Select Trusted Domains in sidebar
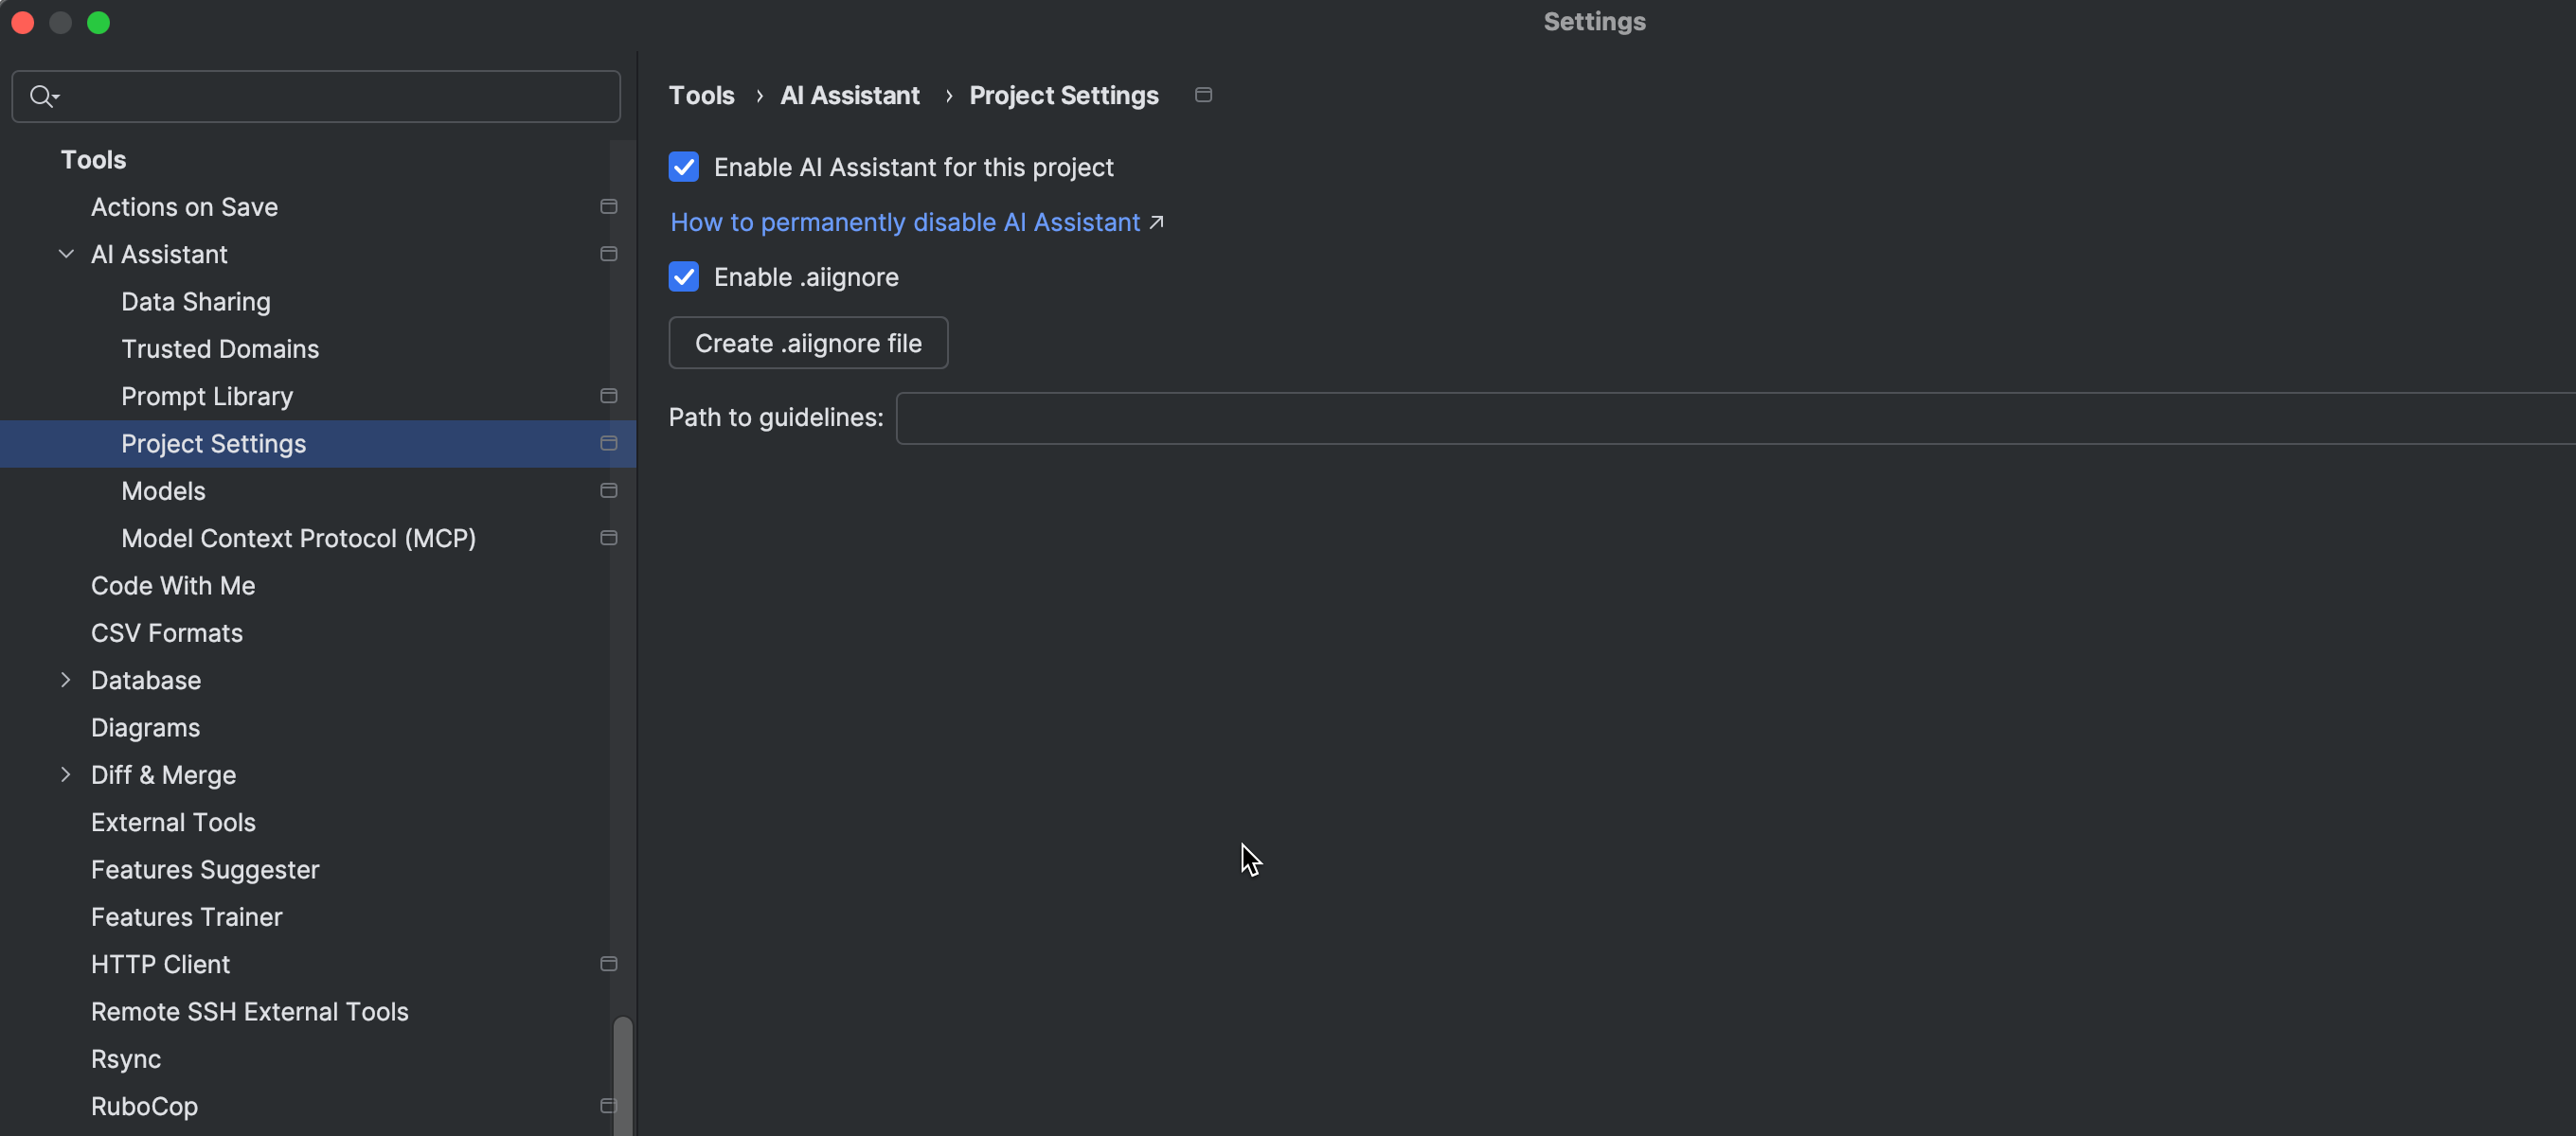 [x=220, y=349]
